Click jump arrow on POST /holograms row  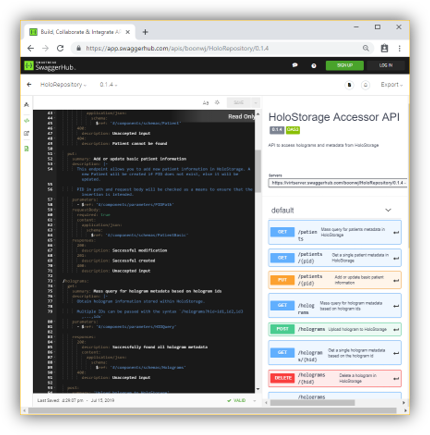(396, 330)
